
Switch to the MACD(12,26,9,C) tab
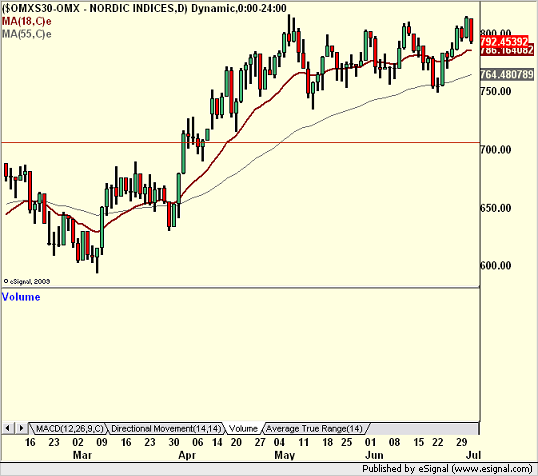point(69,429)
